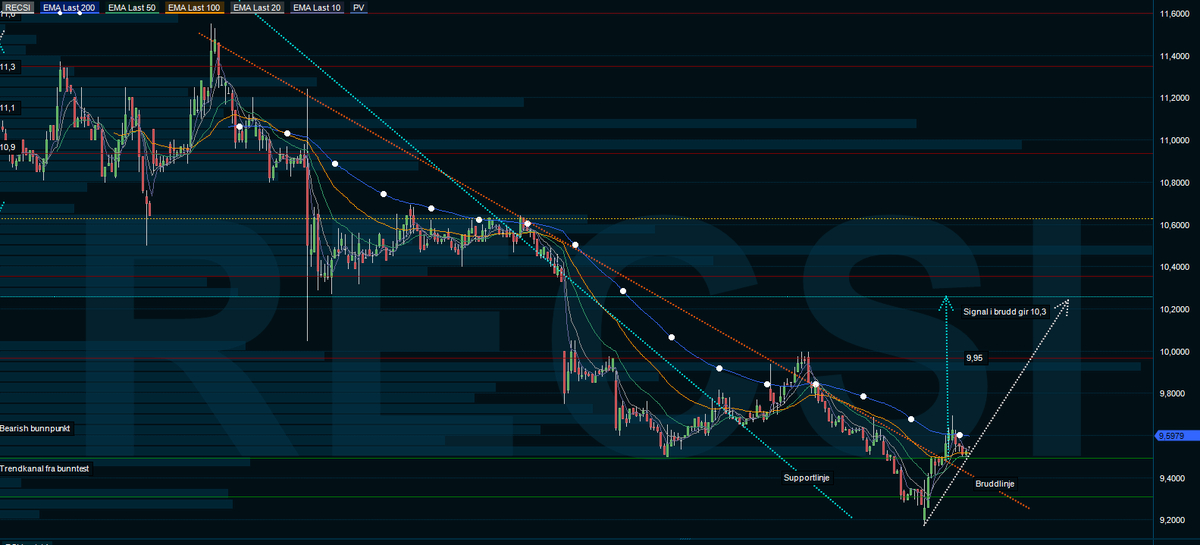
Task: Select the Bruddlinje text label
Action: click(995, 484)
